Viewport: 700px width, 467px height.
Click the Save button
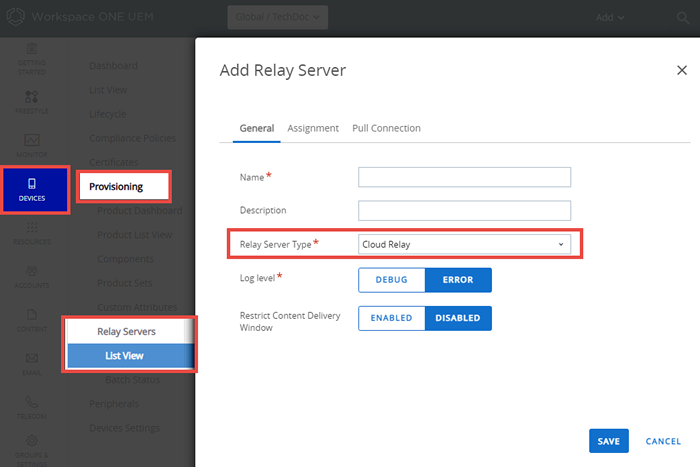(608, 441)
